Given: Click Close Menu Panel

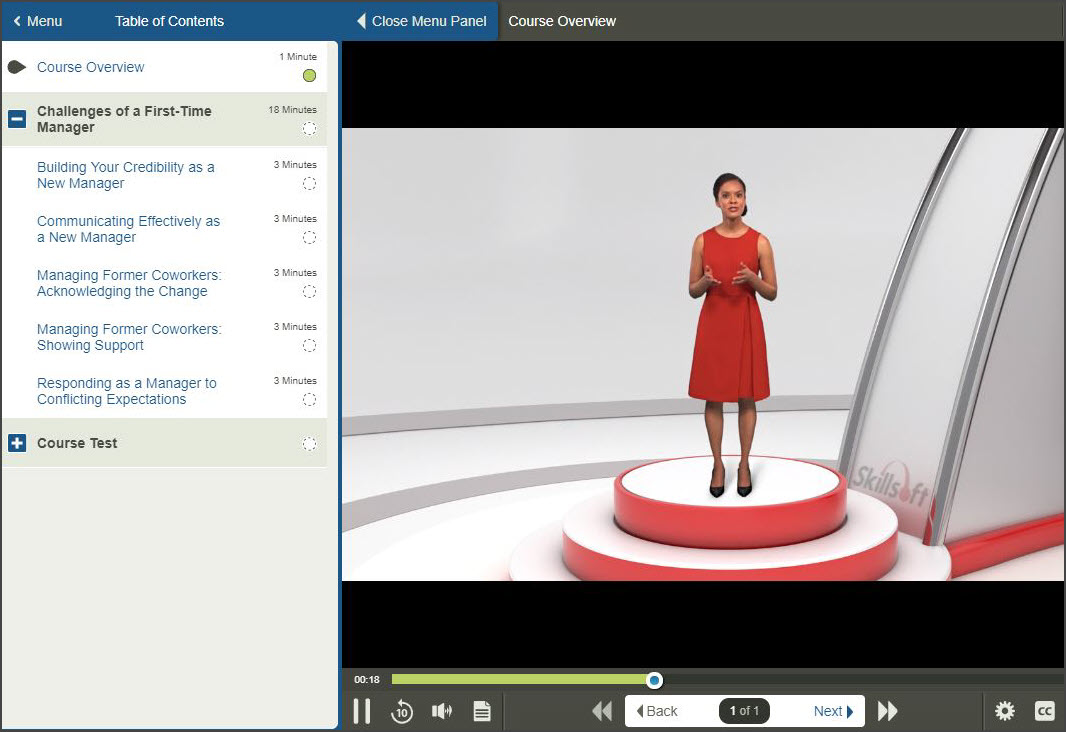Looking at the screenshot, I should pos(422,21).
